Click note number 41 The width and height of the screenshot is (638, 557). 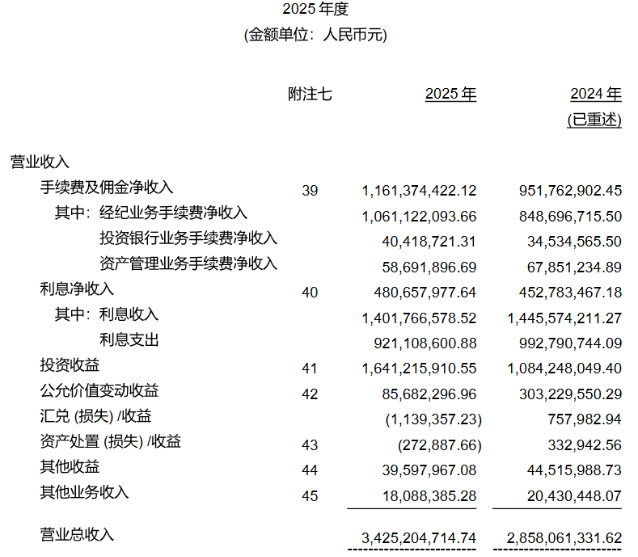(x=310, y=369)
